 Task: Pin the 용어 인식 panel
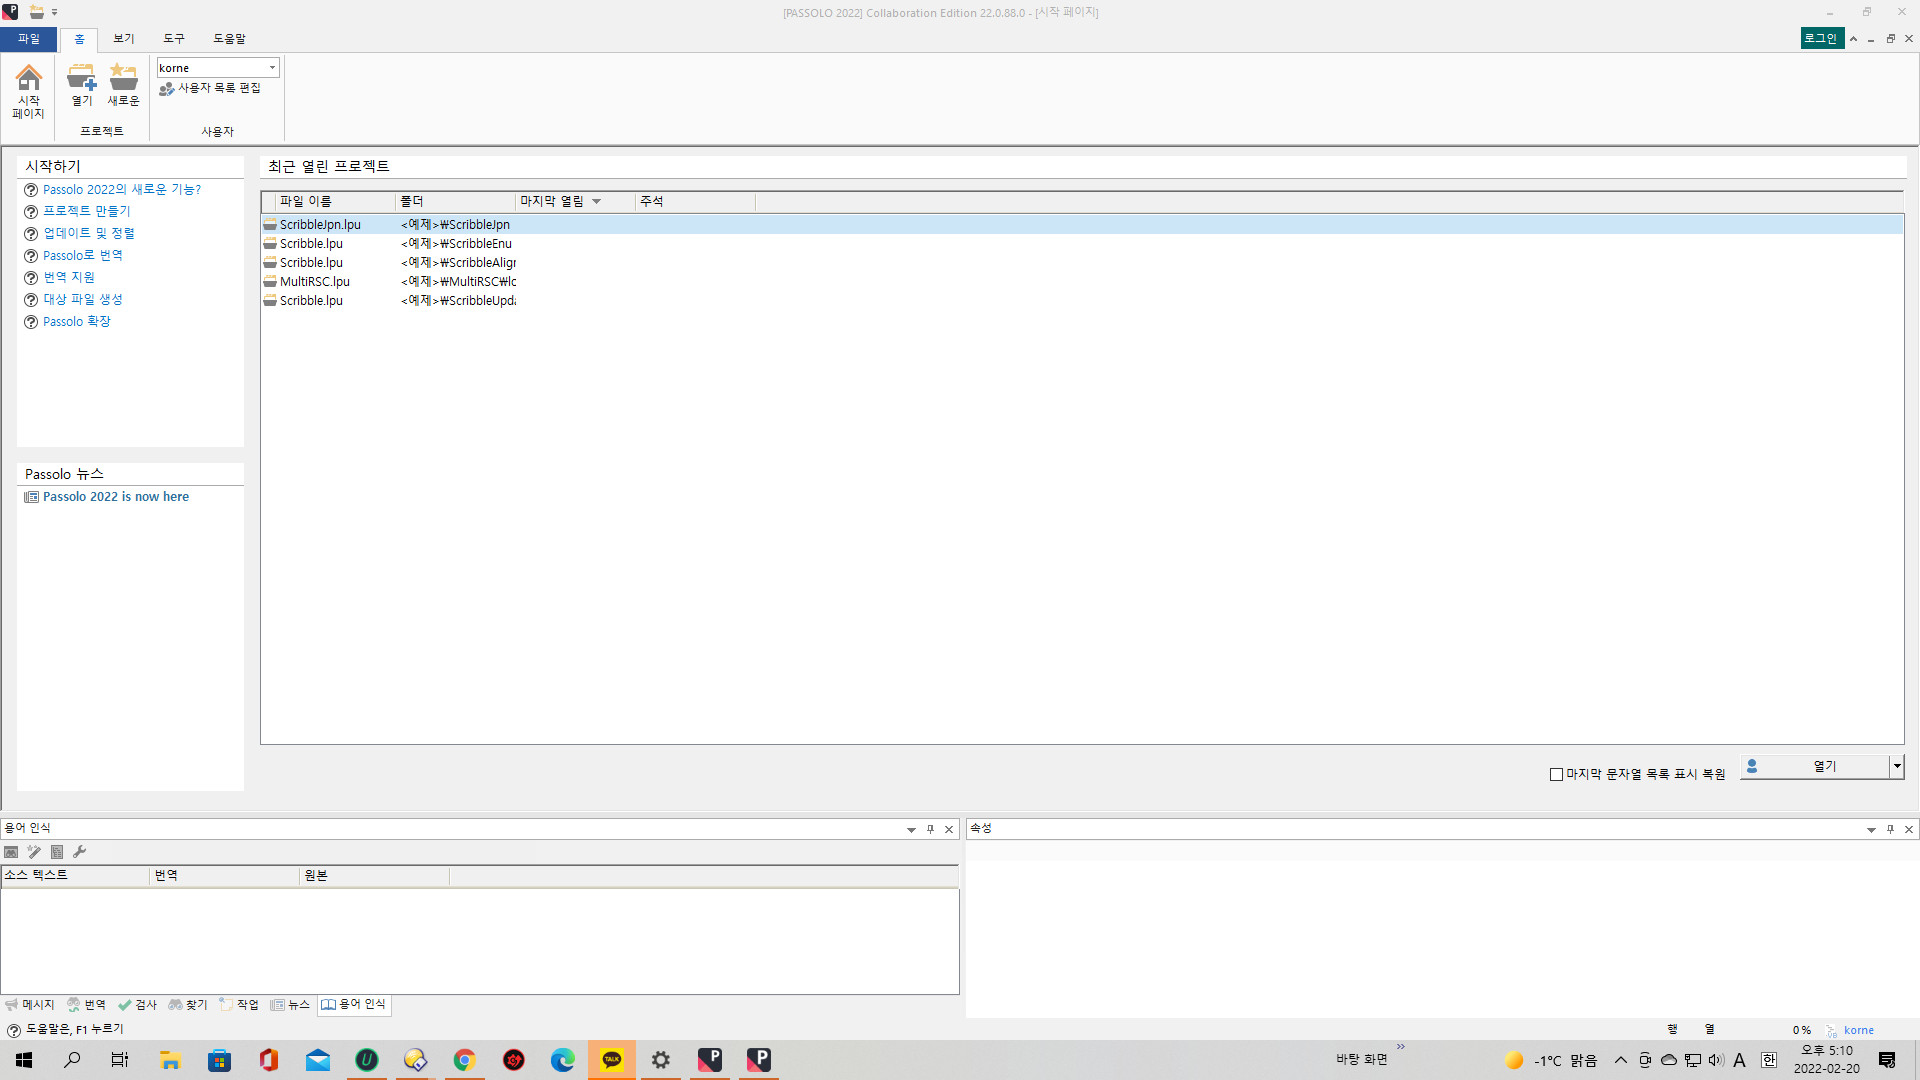pyautogui.click(x=930, y=829)
